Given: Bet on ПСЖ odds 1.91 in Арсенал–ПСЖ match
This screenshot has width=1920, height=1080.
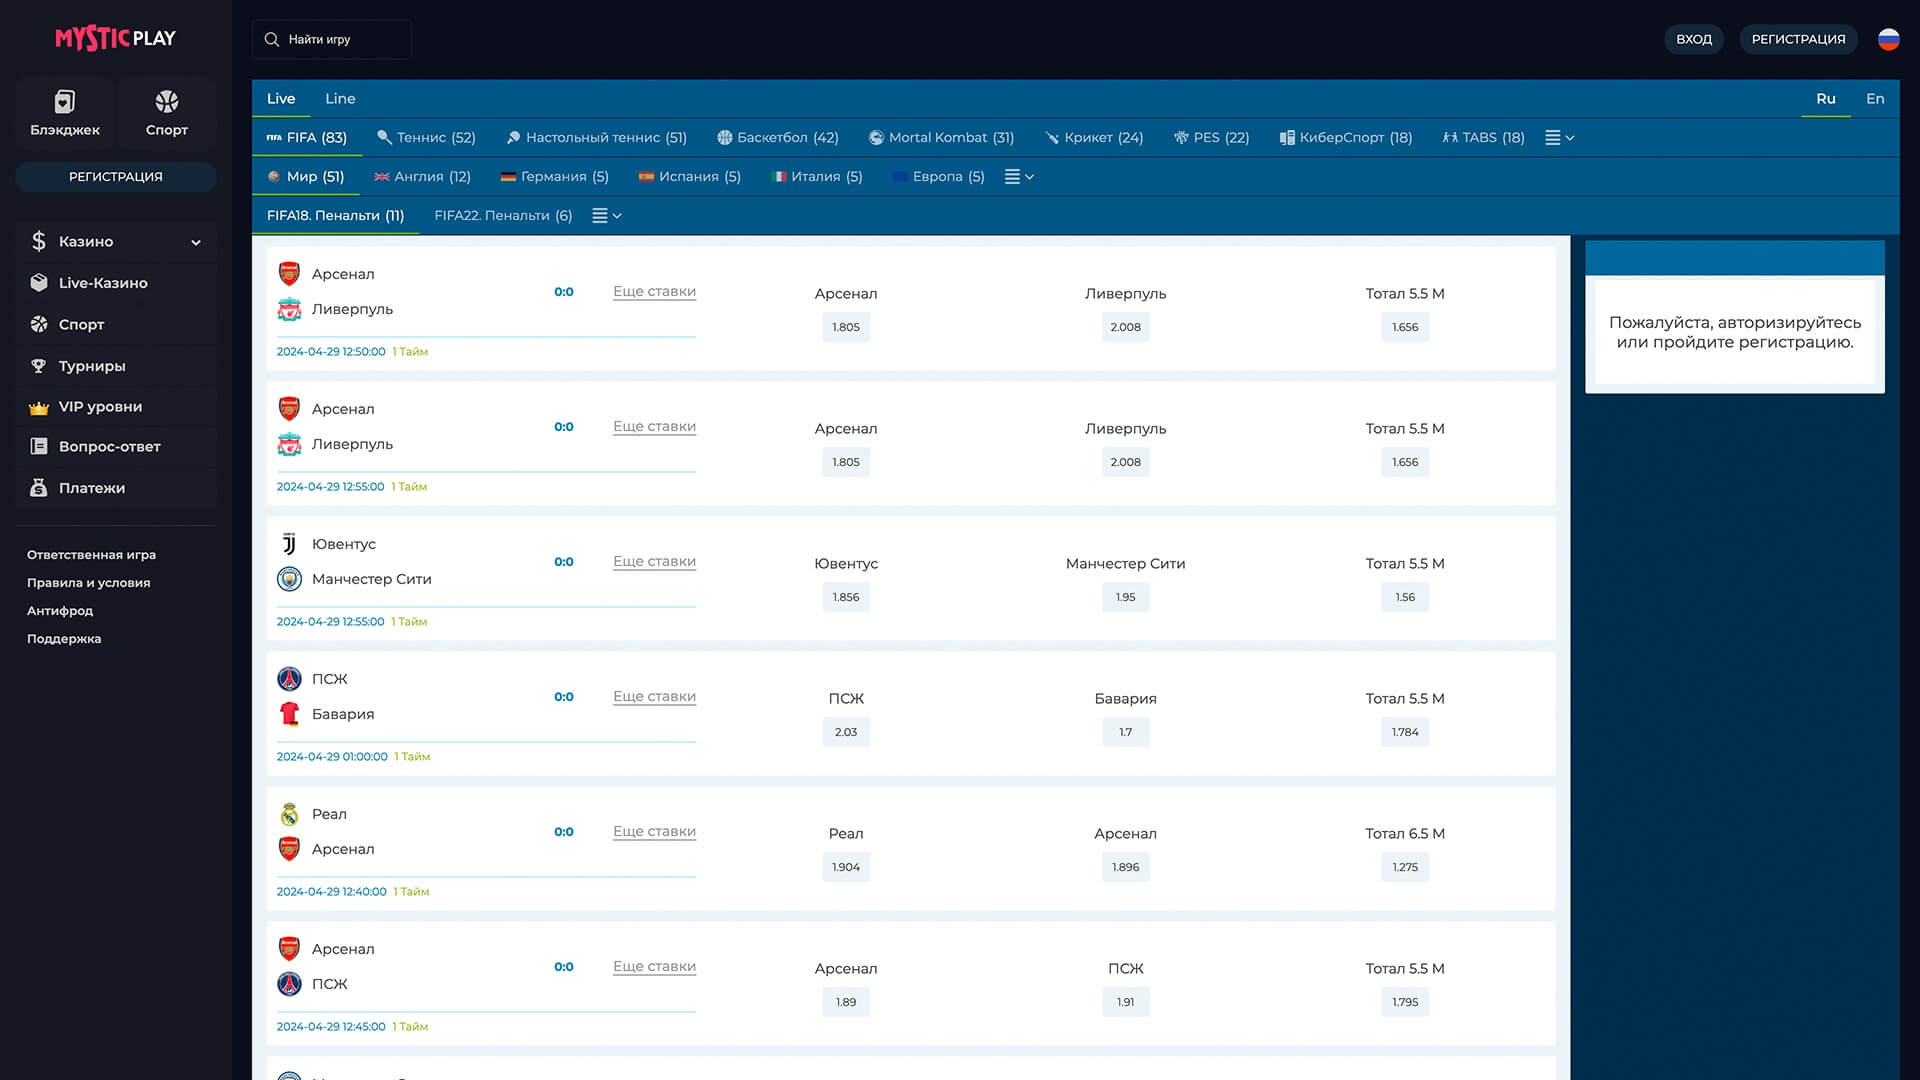Looking at the screenshot, I should [1125, 1002].
